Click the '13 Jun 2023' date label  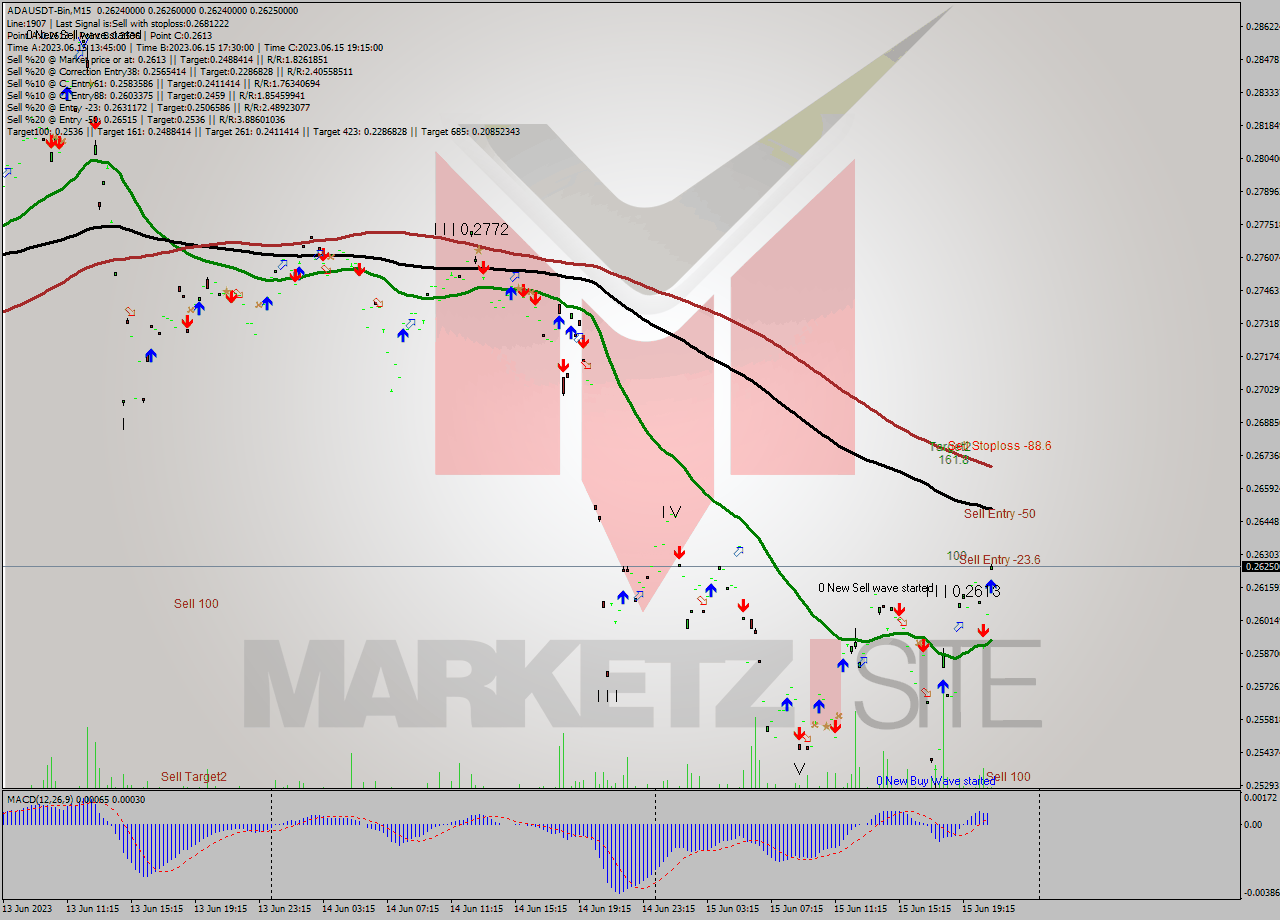[x=27, y=909]
